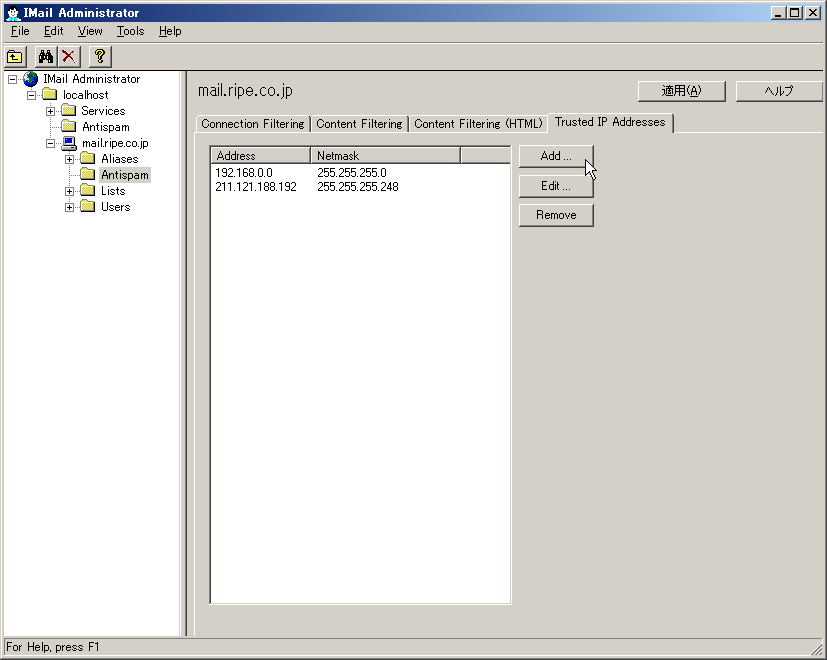Click the 255.255.255.0 netmask cell
The height and width of the screenshot is (660, 827).
(352, 173)
